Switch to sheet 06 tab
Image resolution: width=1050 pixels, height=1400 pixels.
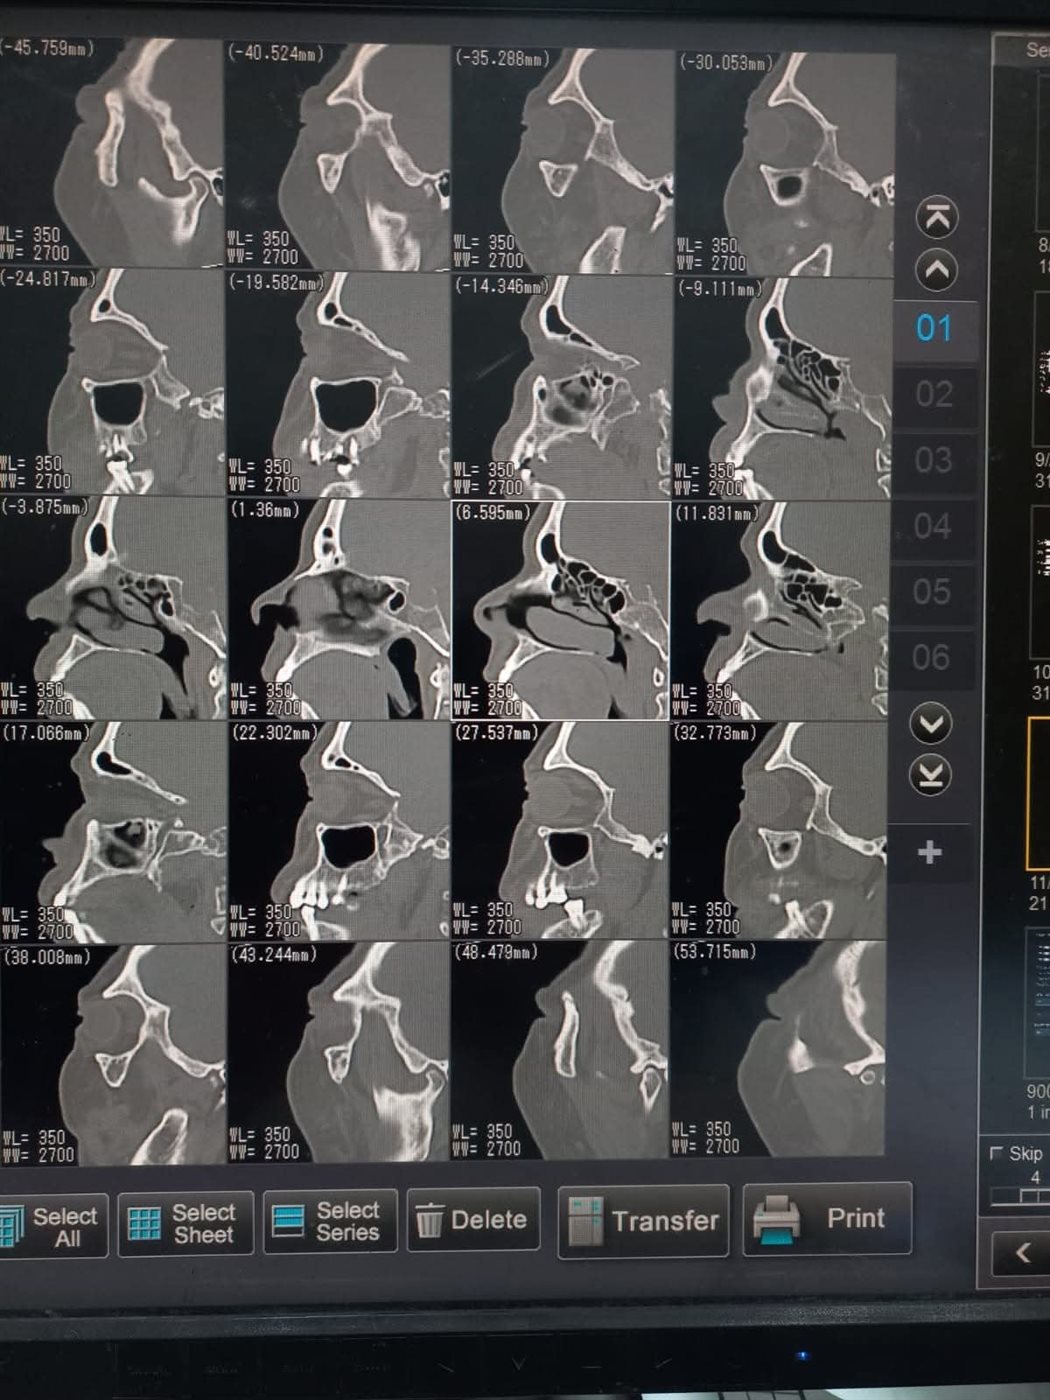tap(931, 657)
